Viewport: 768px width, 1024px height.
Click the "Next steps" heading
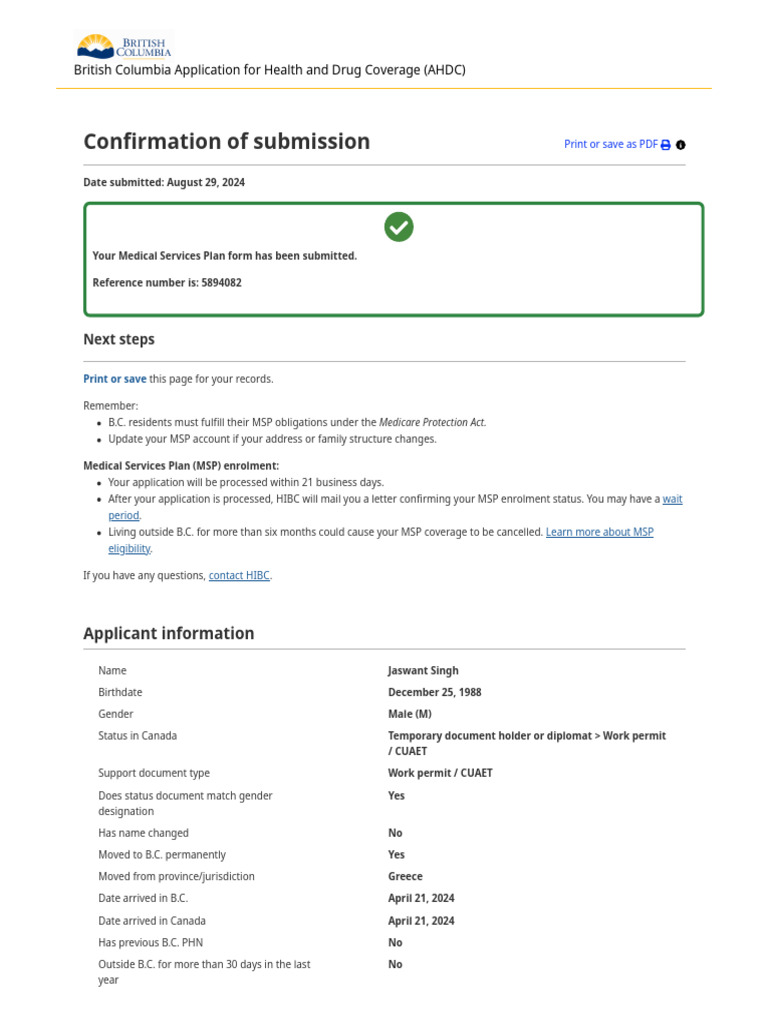[119, 339]
